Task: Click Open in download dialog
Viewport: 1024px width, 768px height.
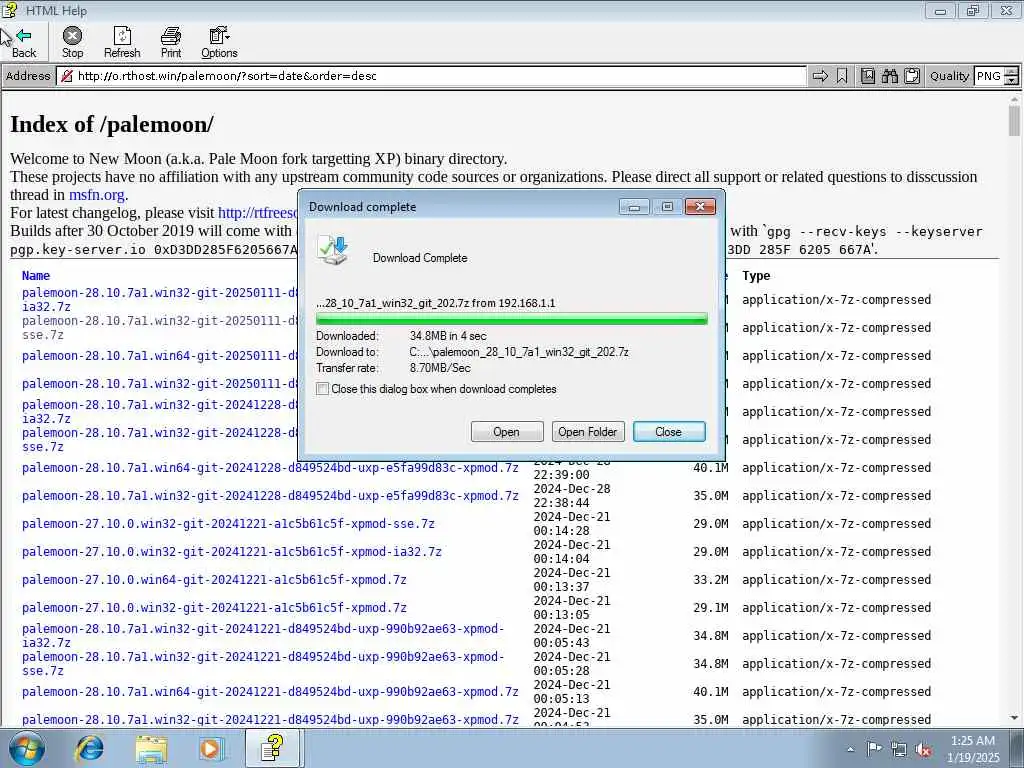Action: tap(507, 432)
